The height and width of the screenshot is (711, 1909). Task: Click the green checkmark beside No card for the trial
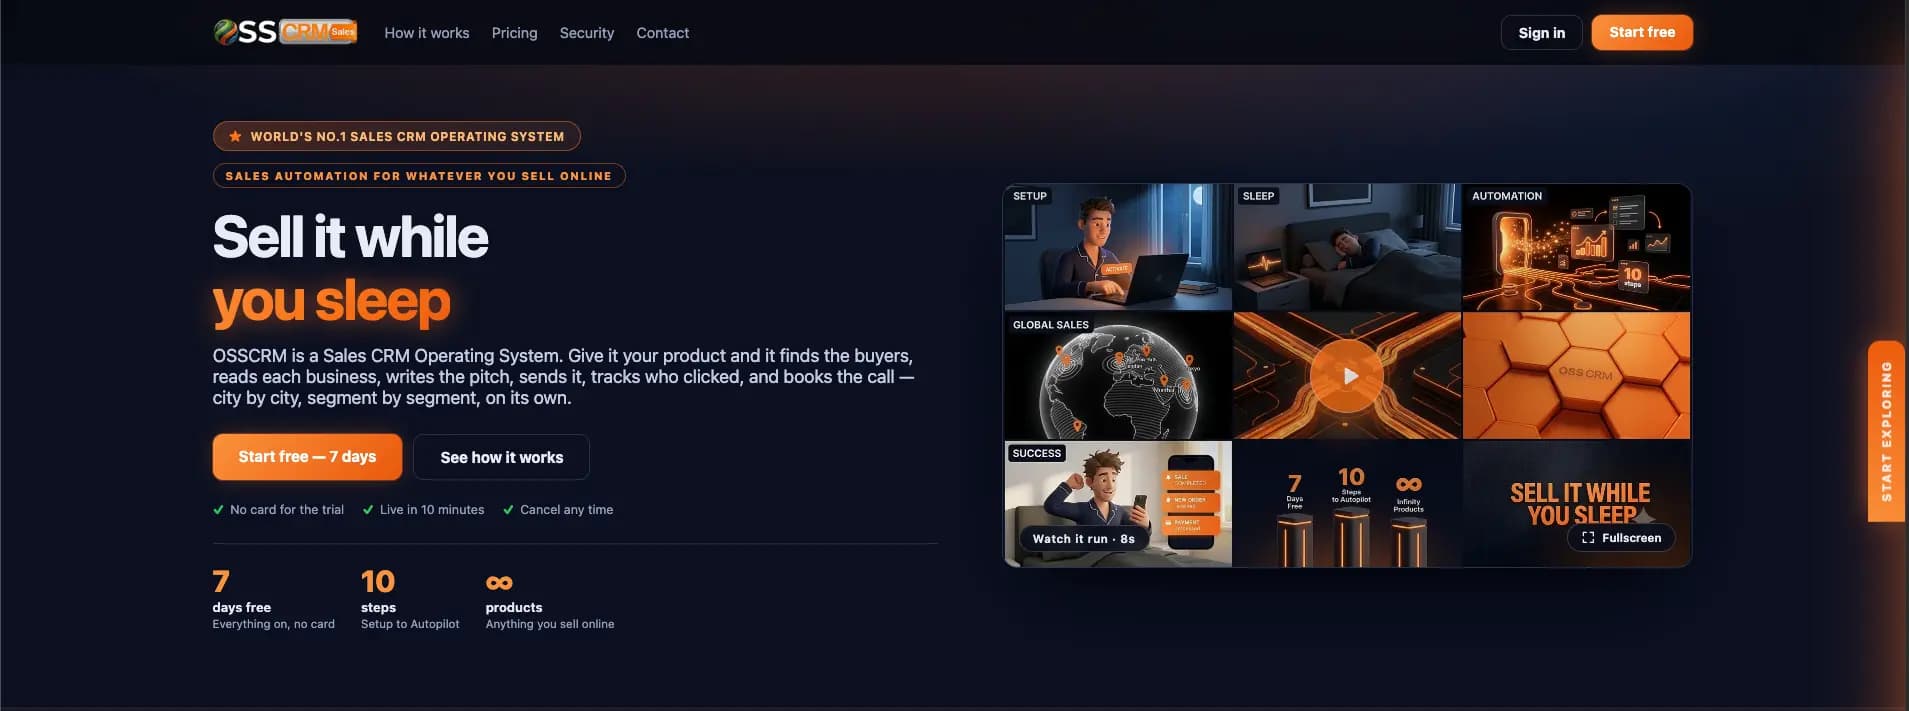[x=218, y=510]
